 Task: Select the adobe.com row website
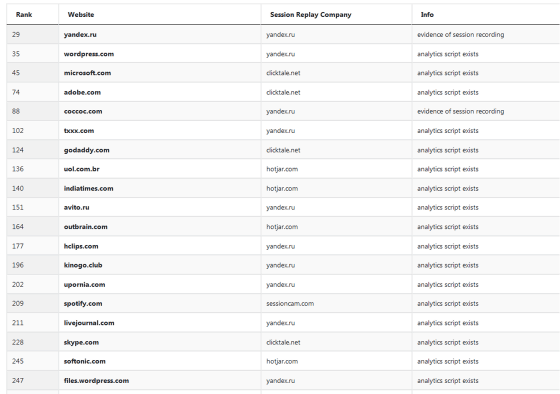click(82, 92)
